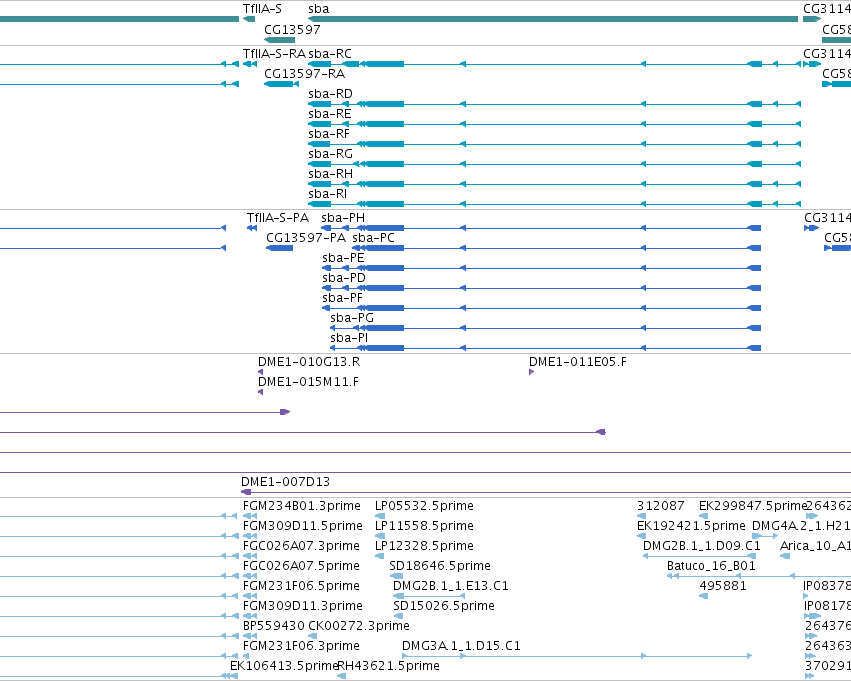Click FGM231F06.3prime EST label
Viewport: 851px width, 681px height.
point(301,647)
